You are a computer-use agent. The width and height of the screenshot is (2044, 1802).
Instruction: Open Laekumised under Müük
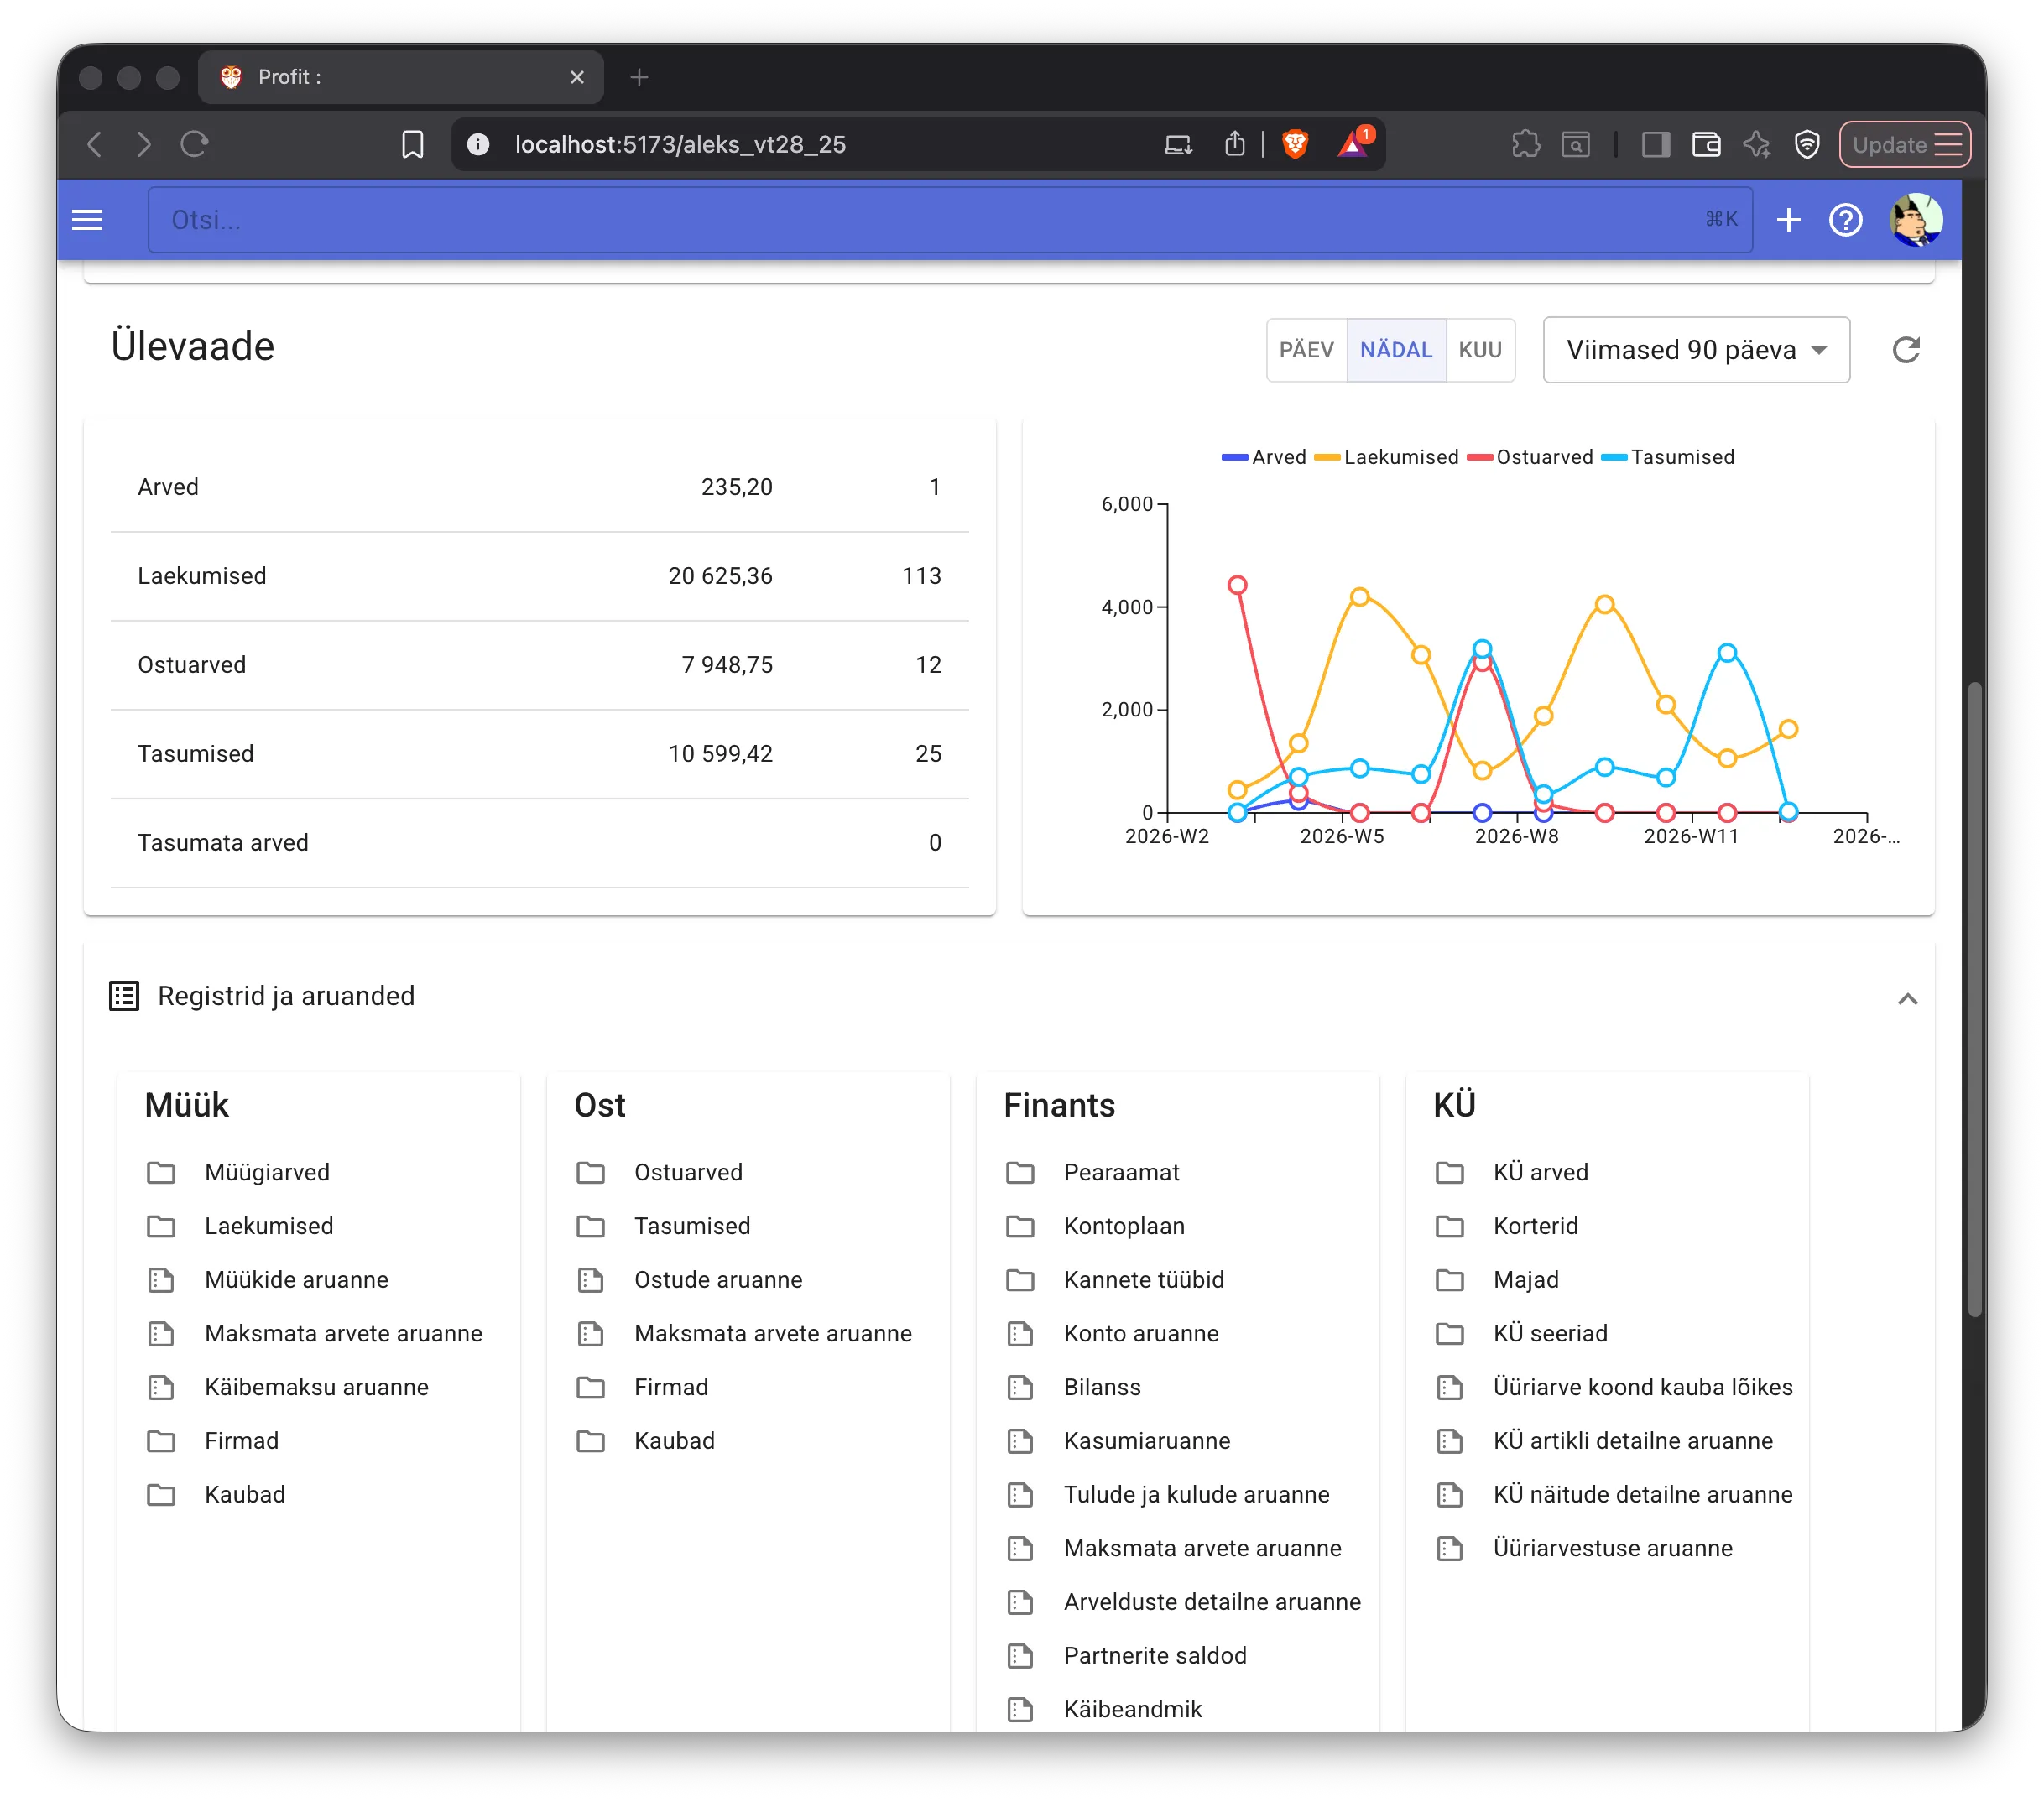(x=269, y=1226)
